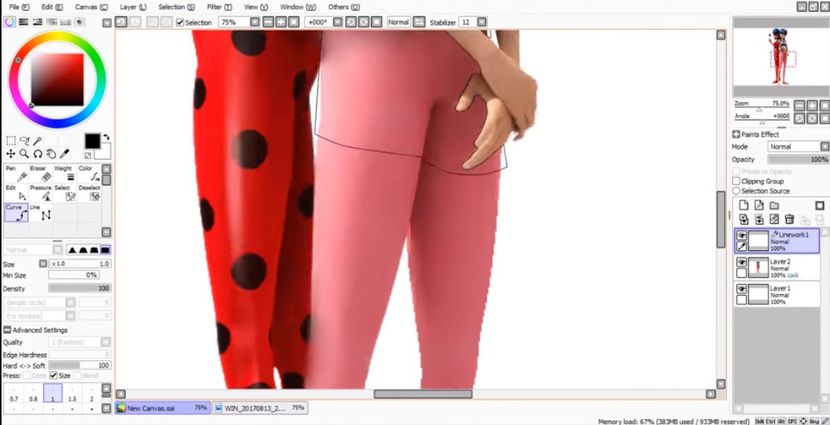Open the zoom percentage dropdown
This screenshot has width=830, height=425.
point(255,22)
